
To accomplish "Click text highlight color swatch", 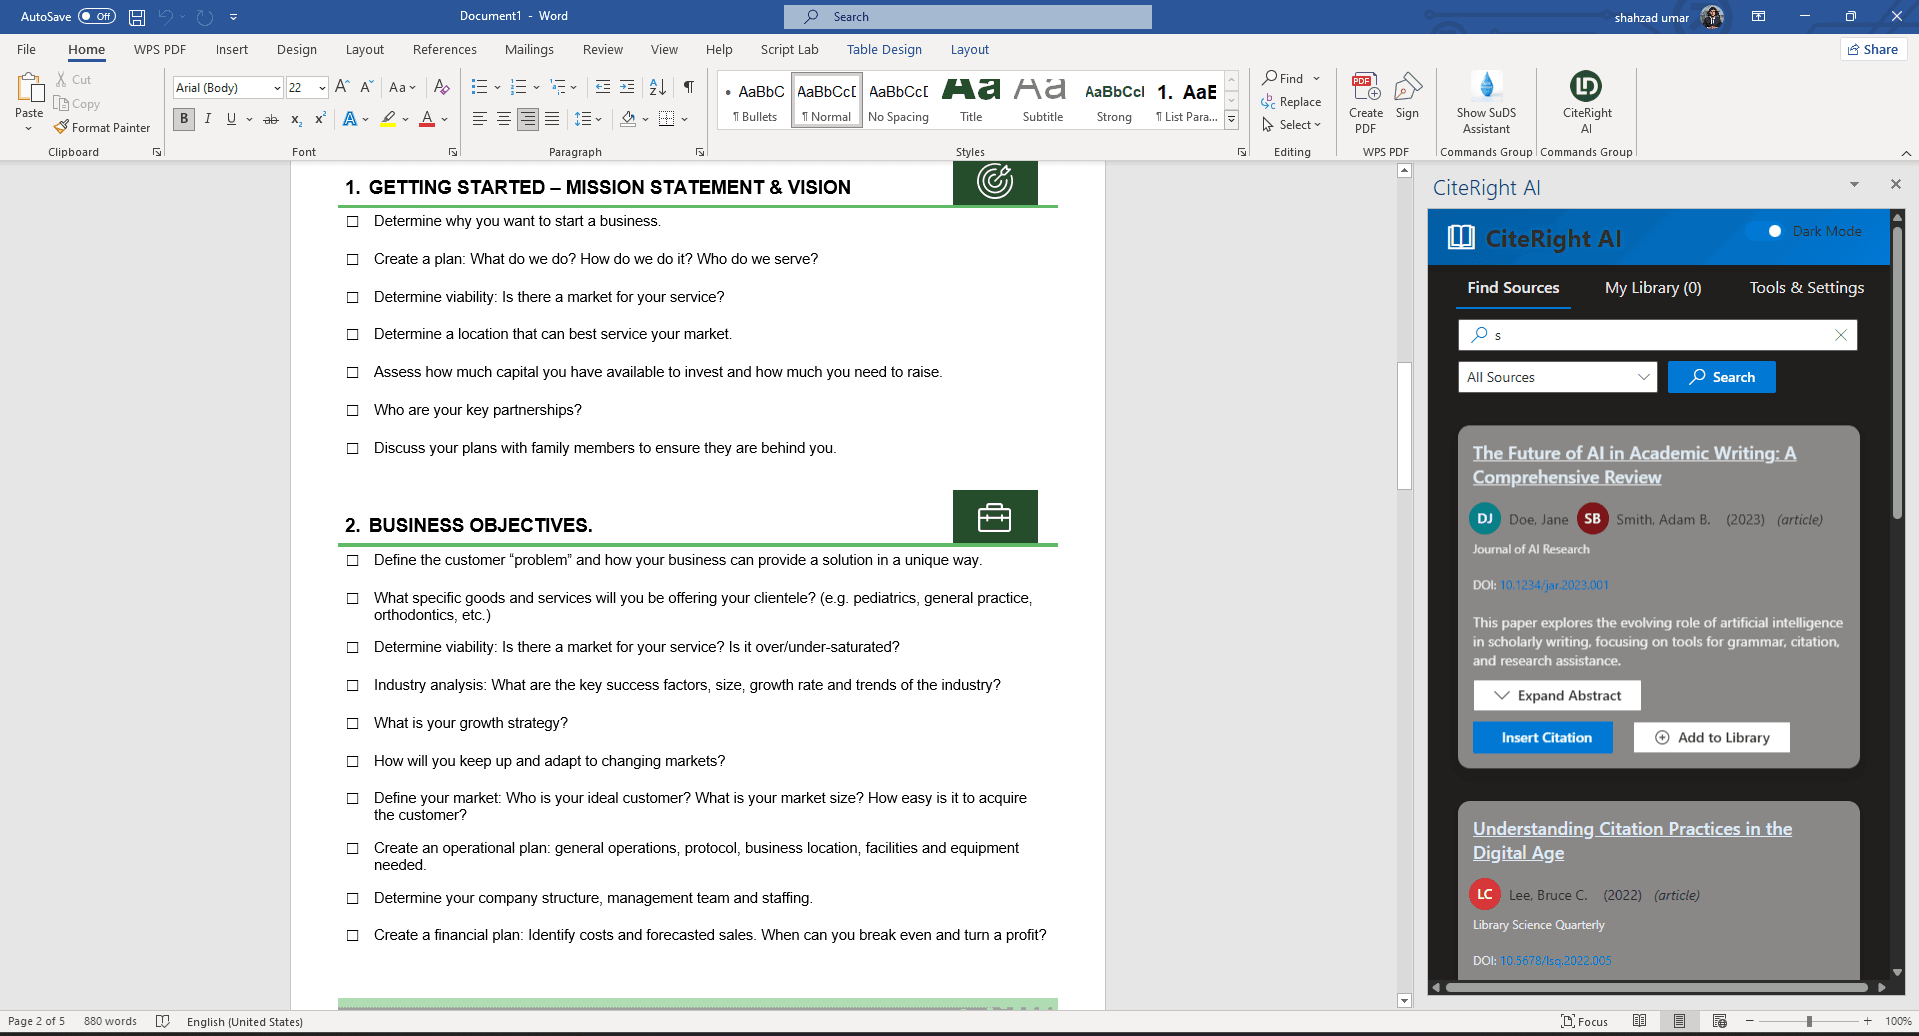I will point(388,119).
